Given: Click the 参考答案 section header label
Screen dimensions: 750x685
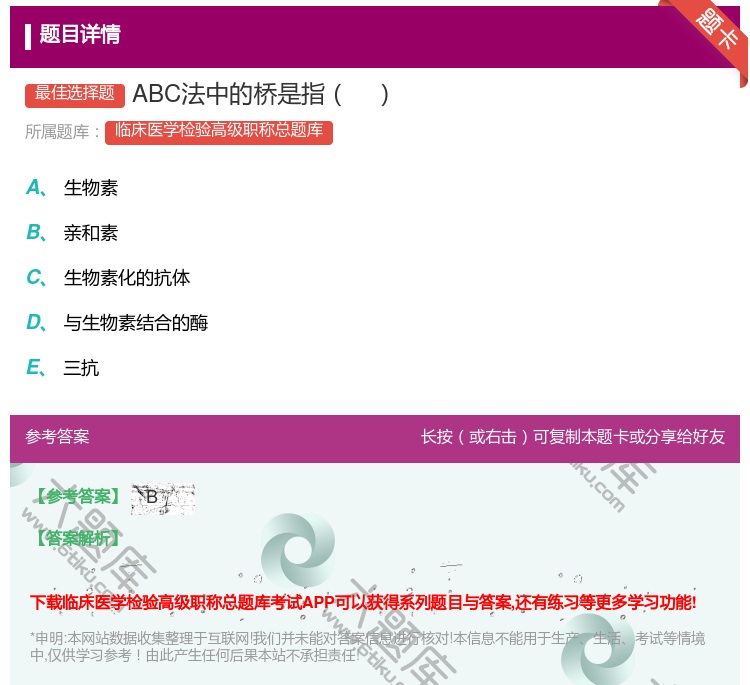Looking at the screenshot, I should click(57, 437).
